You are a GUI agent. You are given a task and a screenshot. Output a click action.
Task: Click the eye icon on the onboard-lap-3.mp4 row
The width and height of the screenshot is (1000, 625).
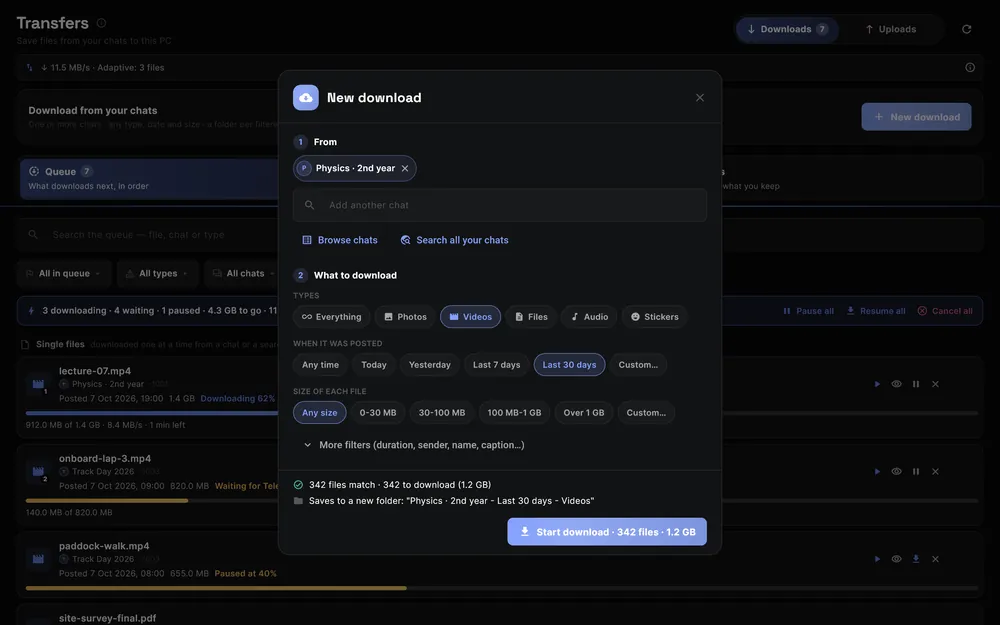(897, 471)
